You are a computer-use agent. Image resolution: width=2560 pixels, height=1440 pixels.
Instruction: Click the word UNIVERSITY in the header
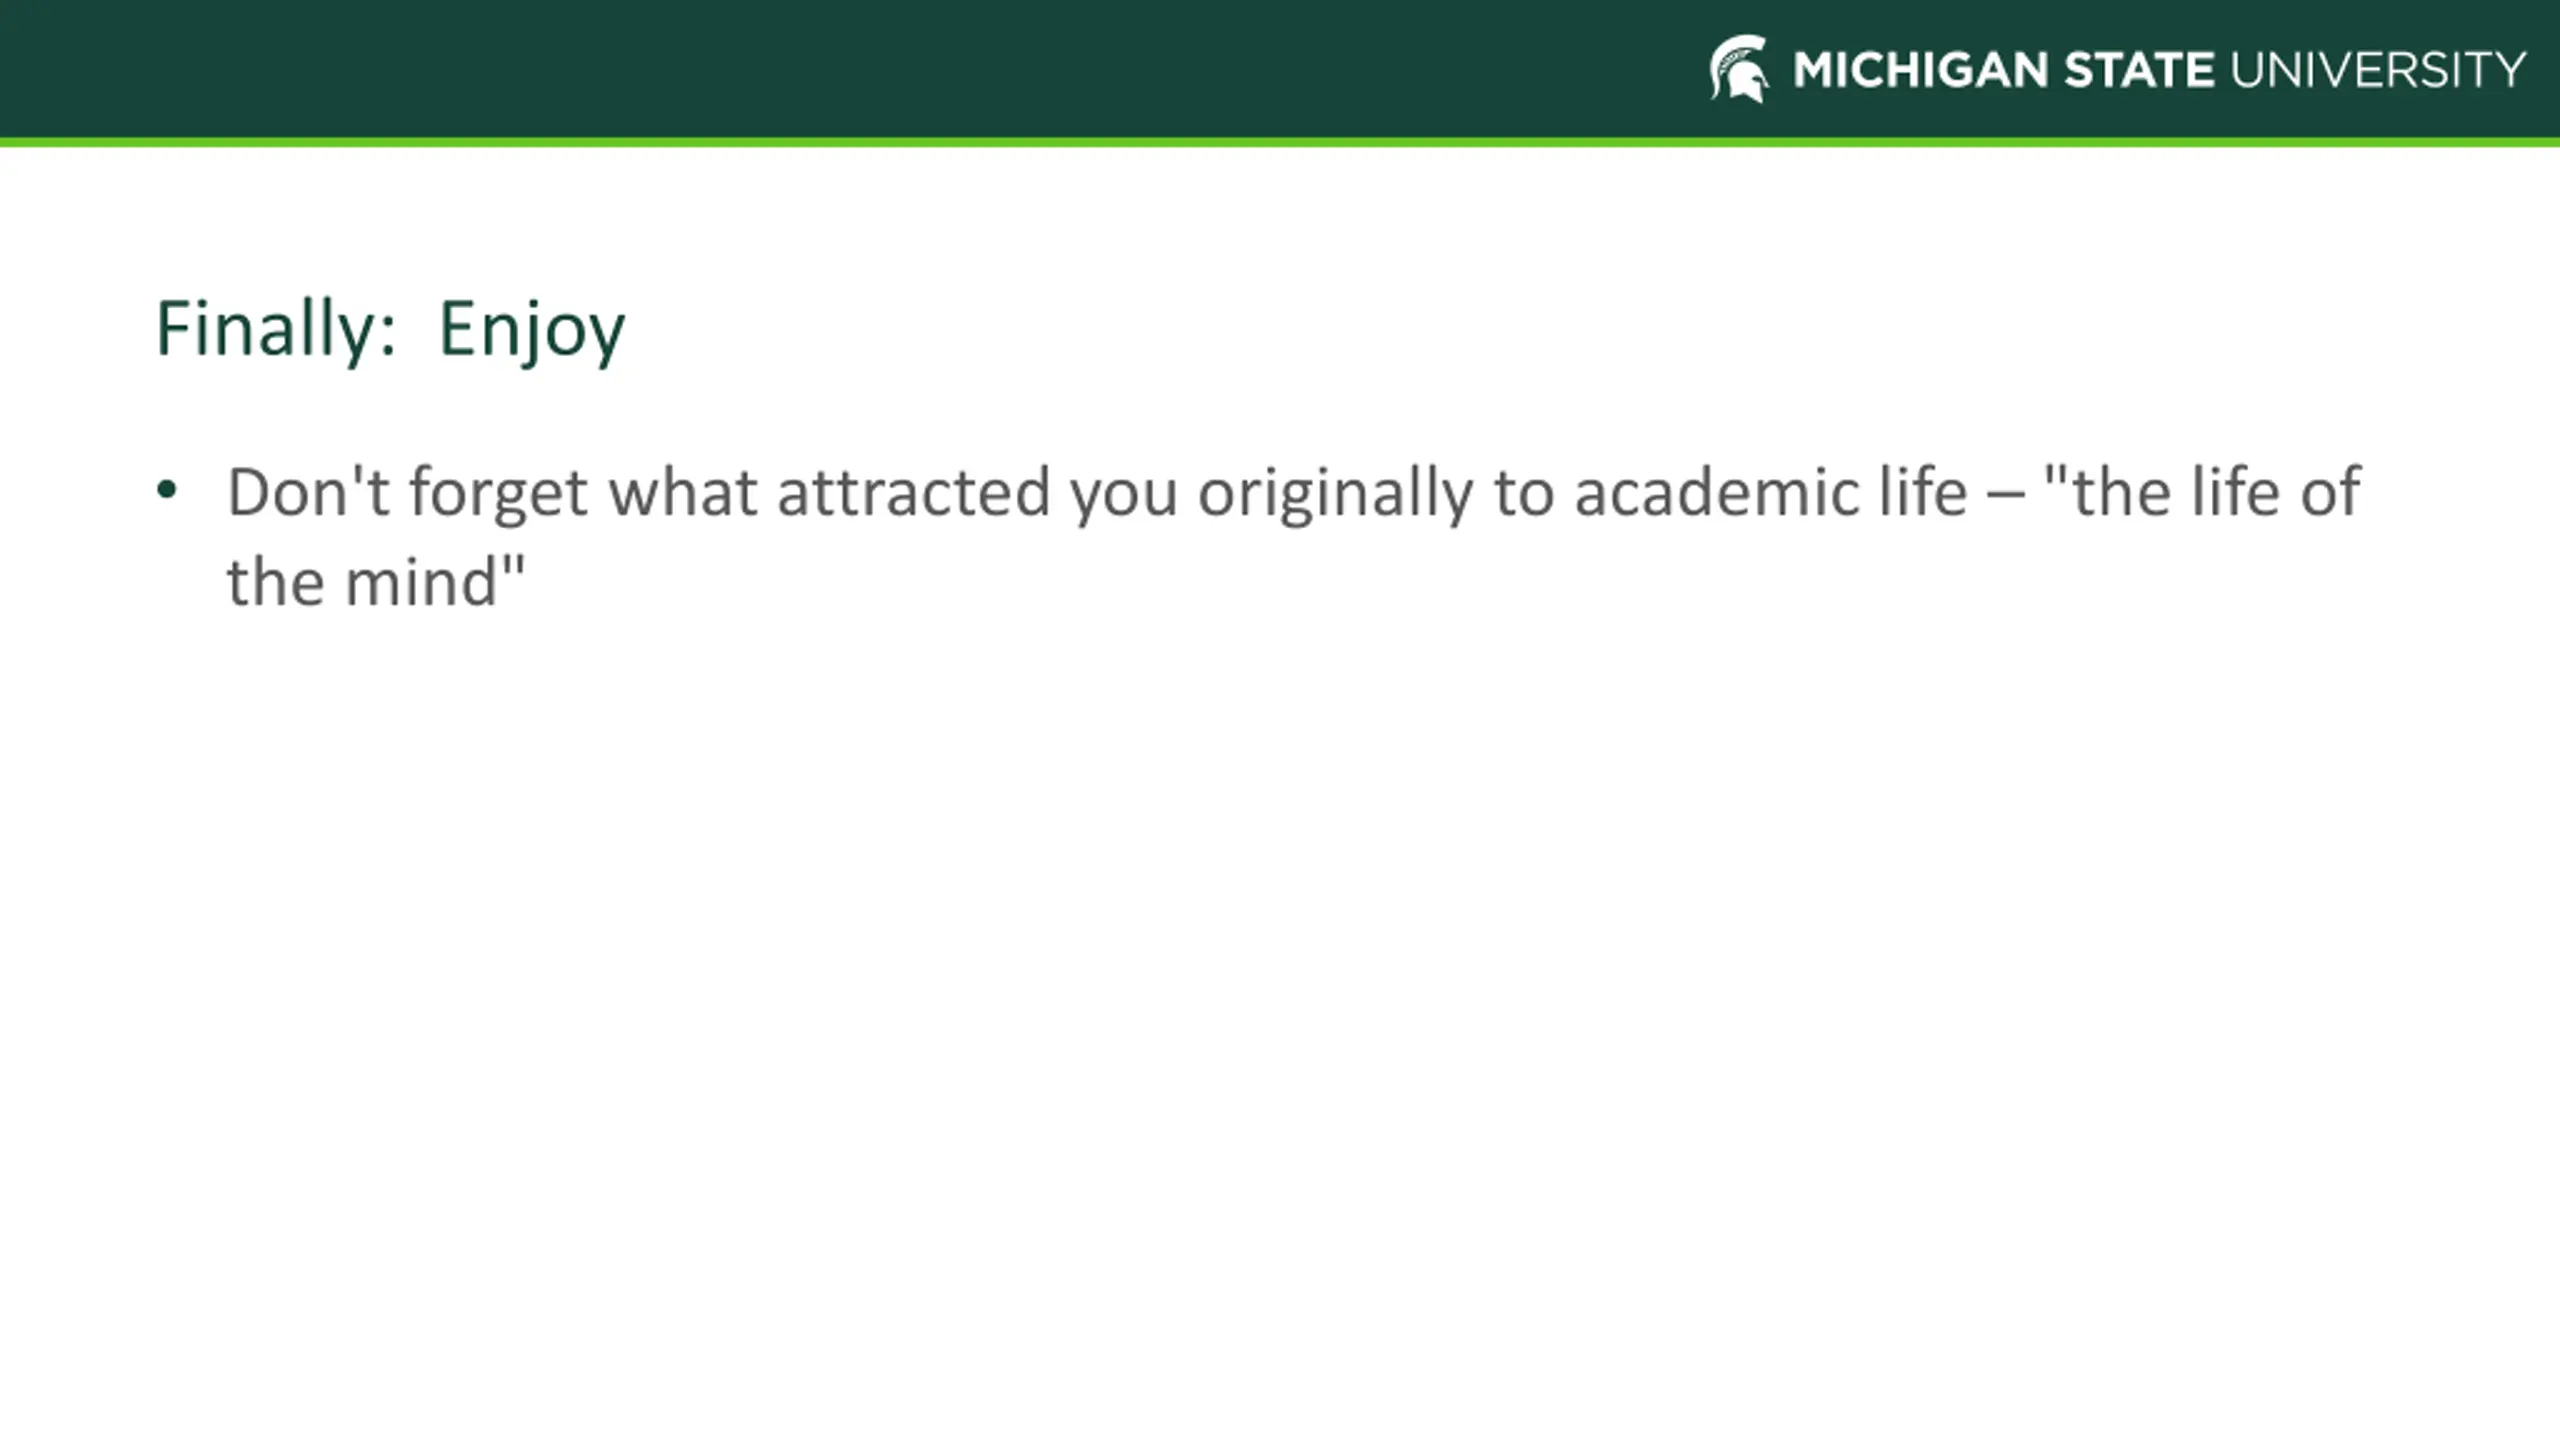[2378, 70]
